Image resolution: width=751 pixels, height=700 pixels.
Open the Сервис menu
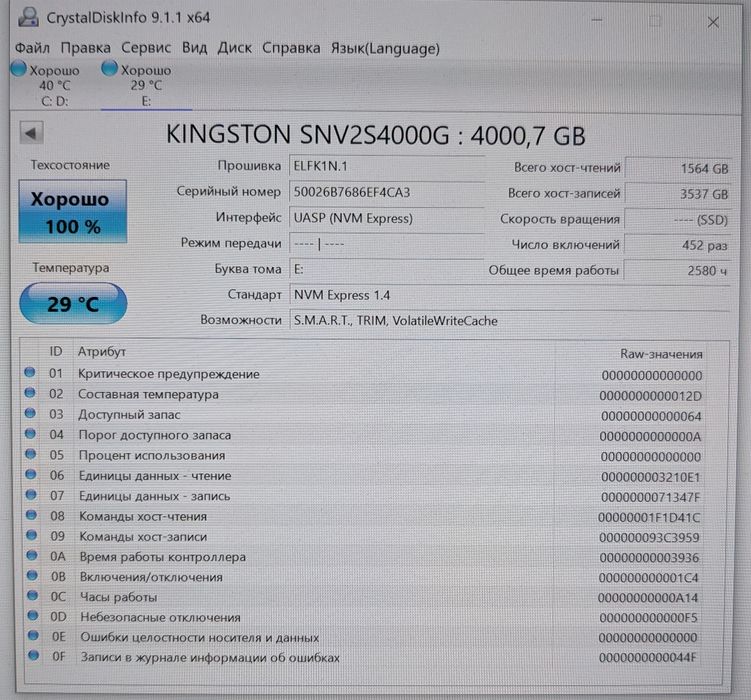point(146,48)
